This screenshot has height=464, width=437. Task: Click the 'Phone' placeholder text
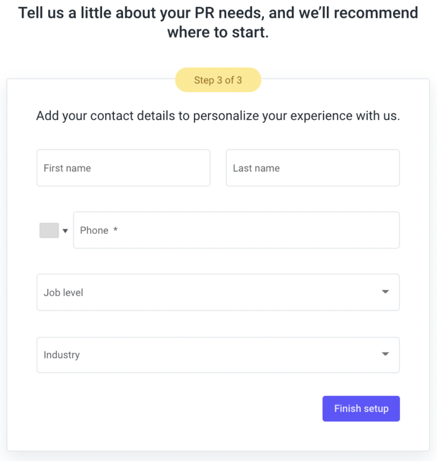pyautogui.click(x=94, y=230)
